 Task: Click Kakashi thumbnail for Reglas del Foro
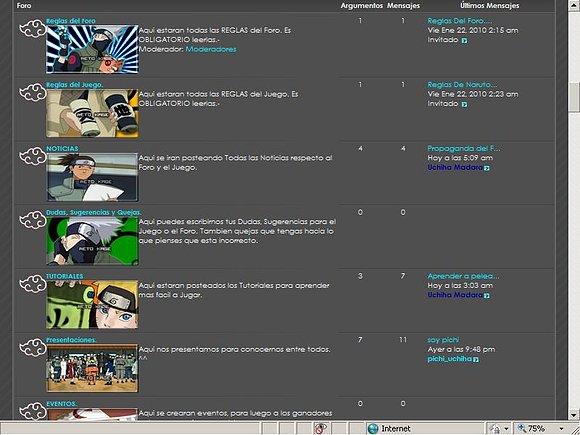(x=92, y=49)
